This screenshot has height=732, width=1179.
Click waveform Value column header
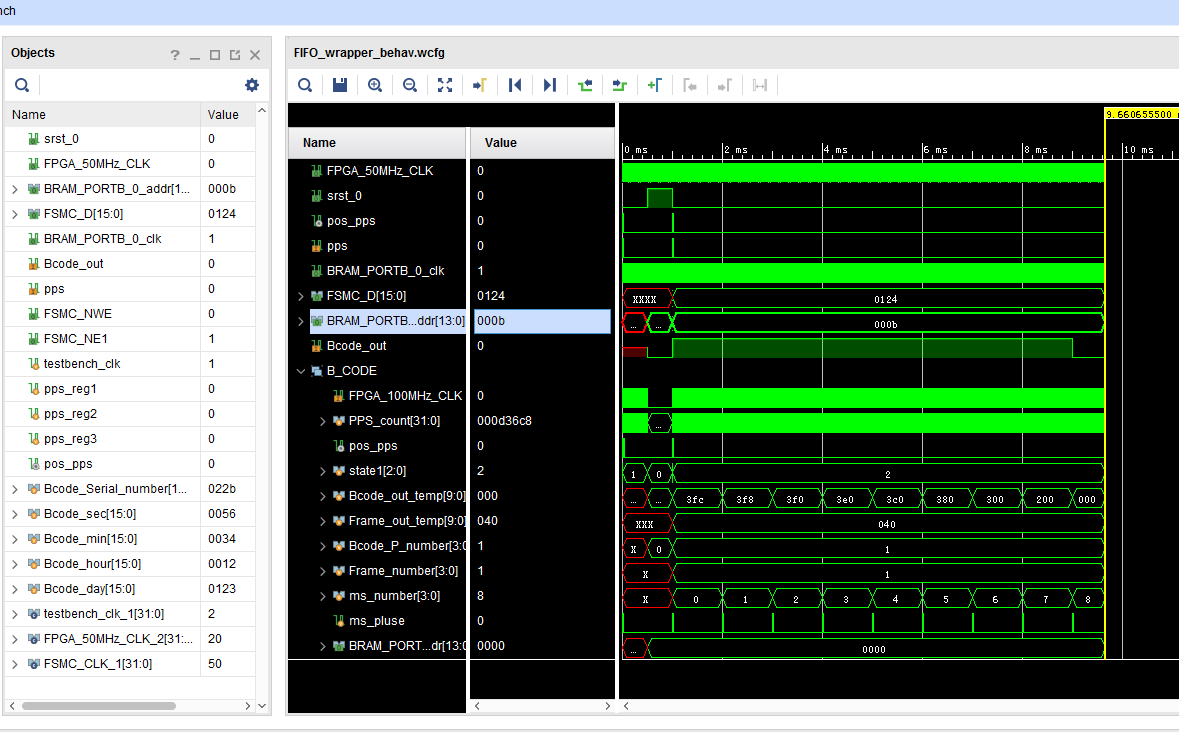tap(500, 143)
